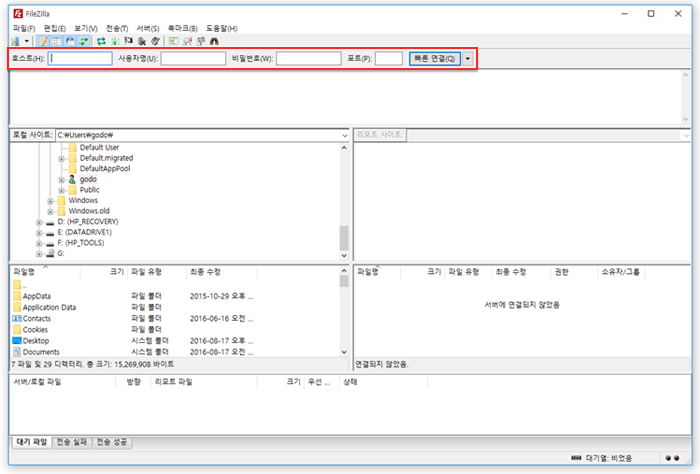Viewport: 700px width, 474px height.
Task: Expand the godo folder node
Action: tap(62, 180)
